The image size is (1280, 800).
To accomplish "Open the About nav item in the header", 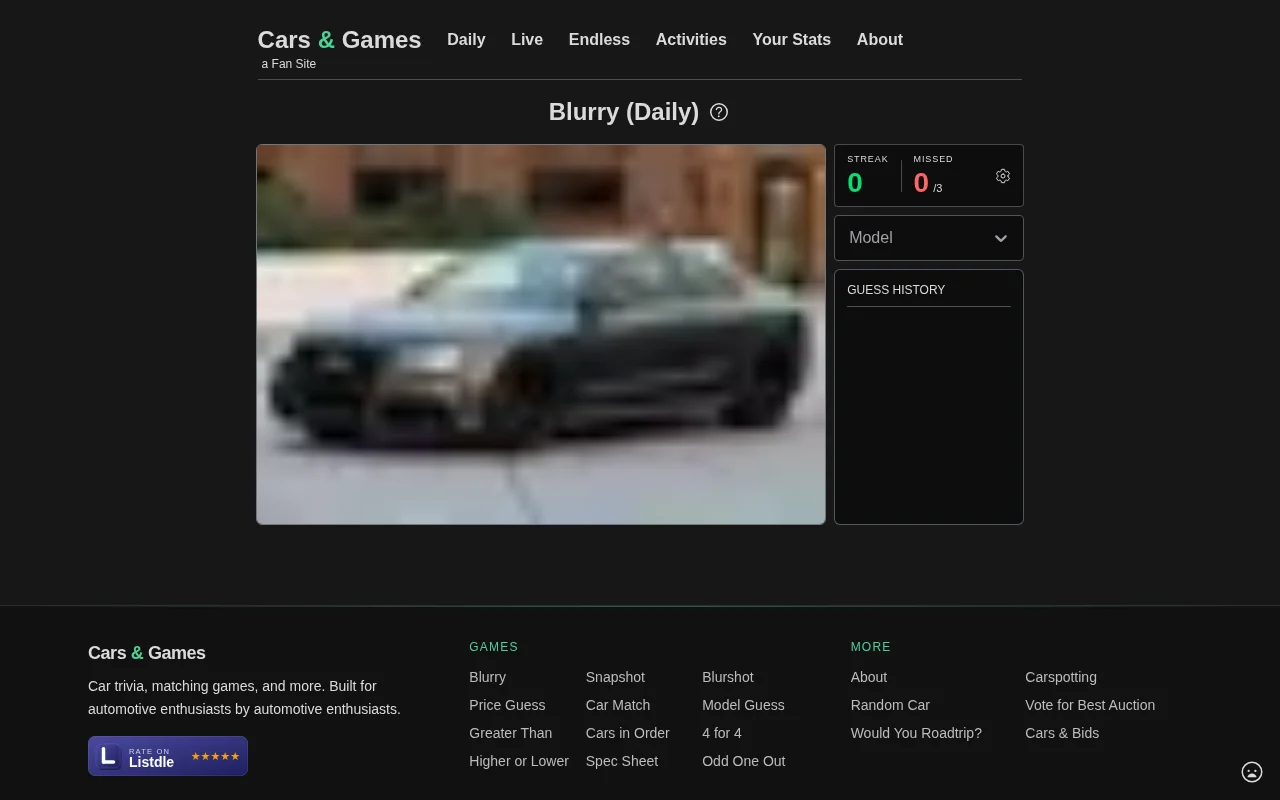I will [880, 40].
